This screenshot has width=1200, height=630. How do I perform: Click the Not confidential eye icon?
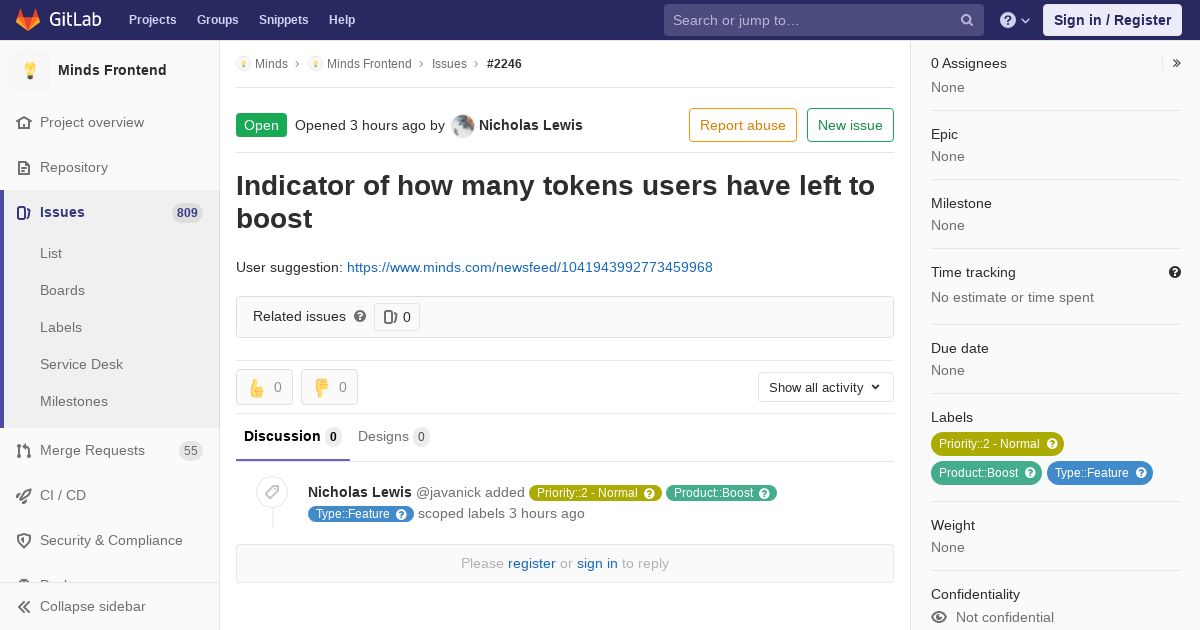click(x=939, y=617)
